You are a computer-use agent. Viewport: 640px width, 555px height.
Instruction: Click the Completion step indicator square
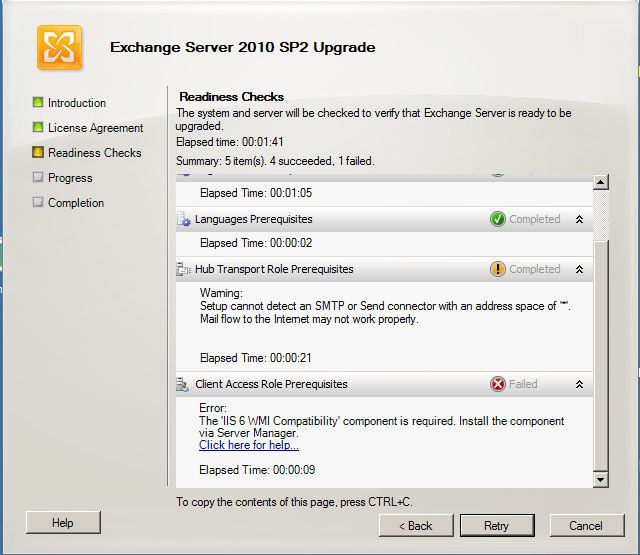click(x=38, y=202)
